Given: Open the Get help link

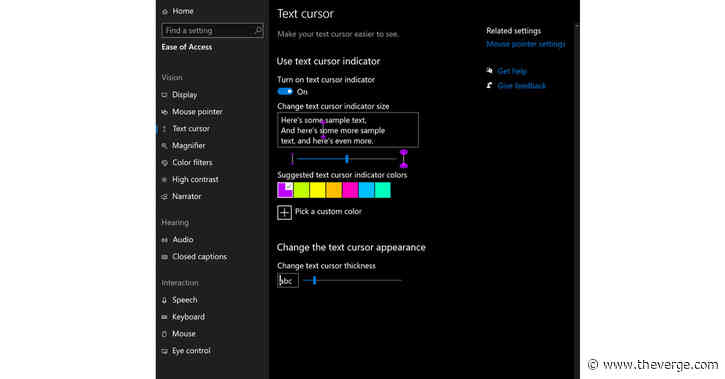Looking at the screenshot, I should coord(512,71).
